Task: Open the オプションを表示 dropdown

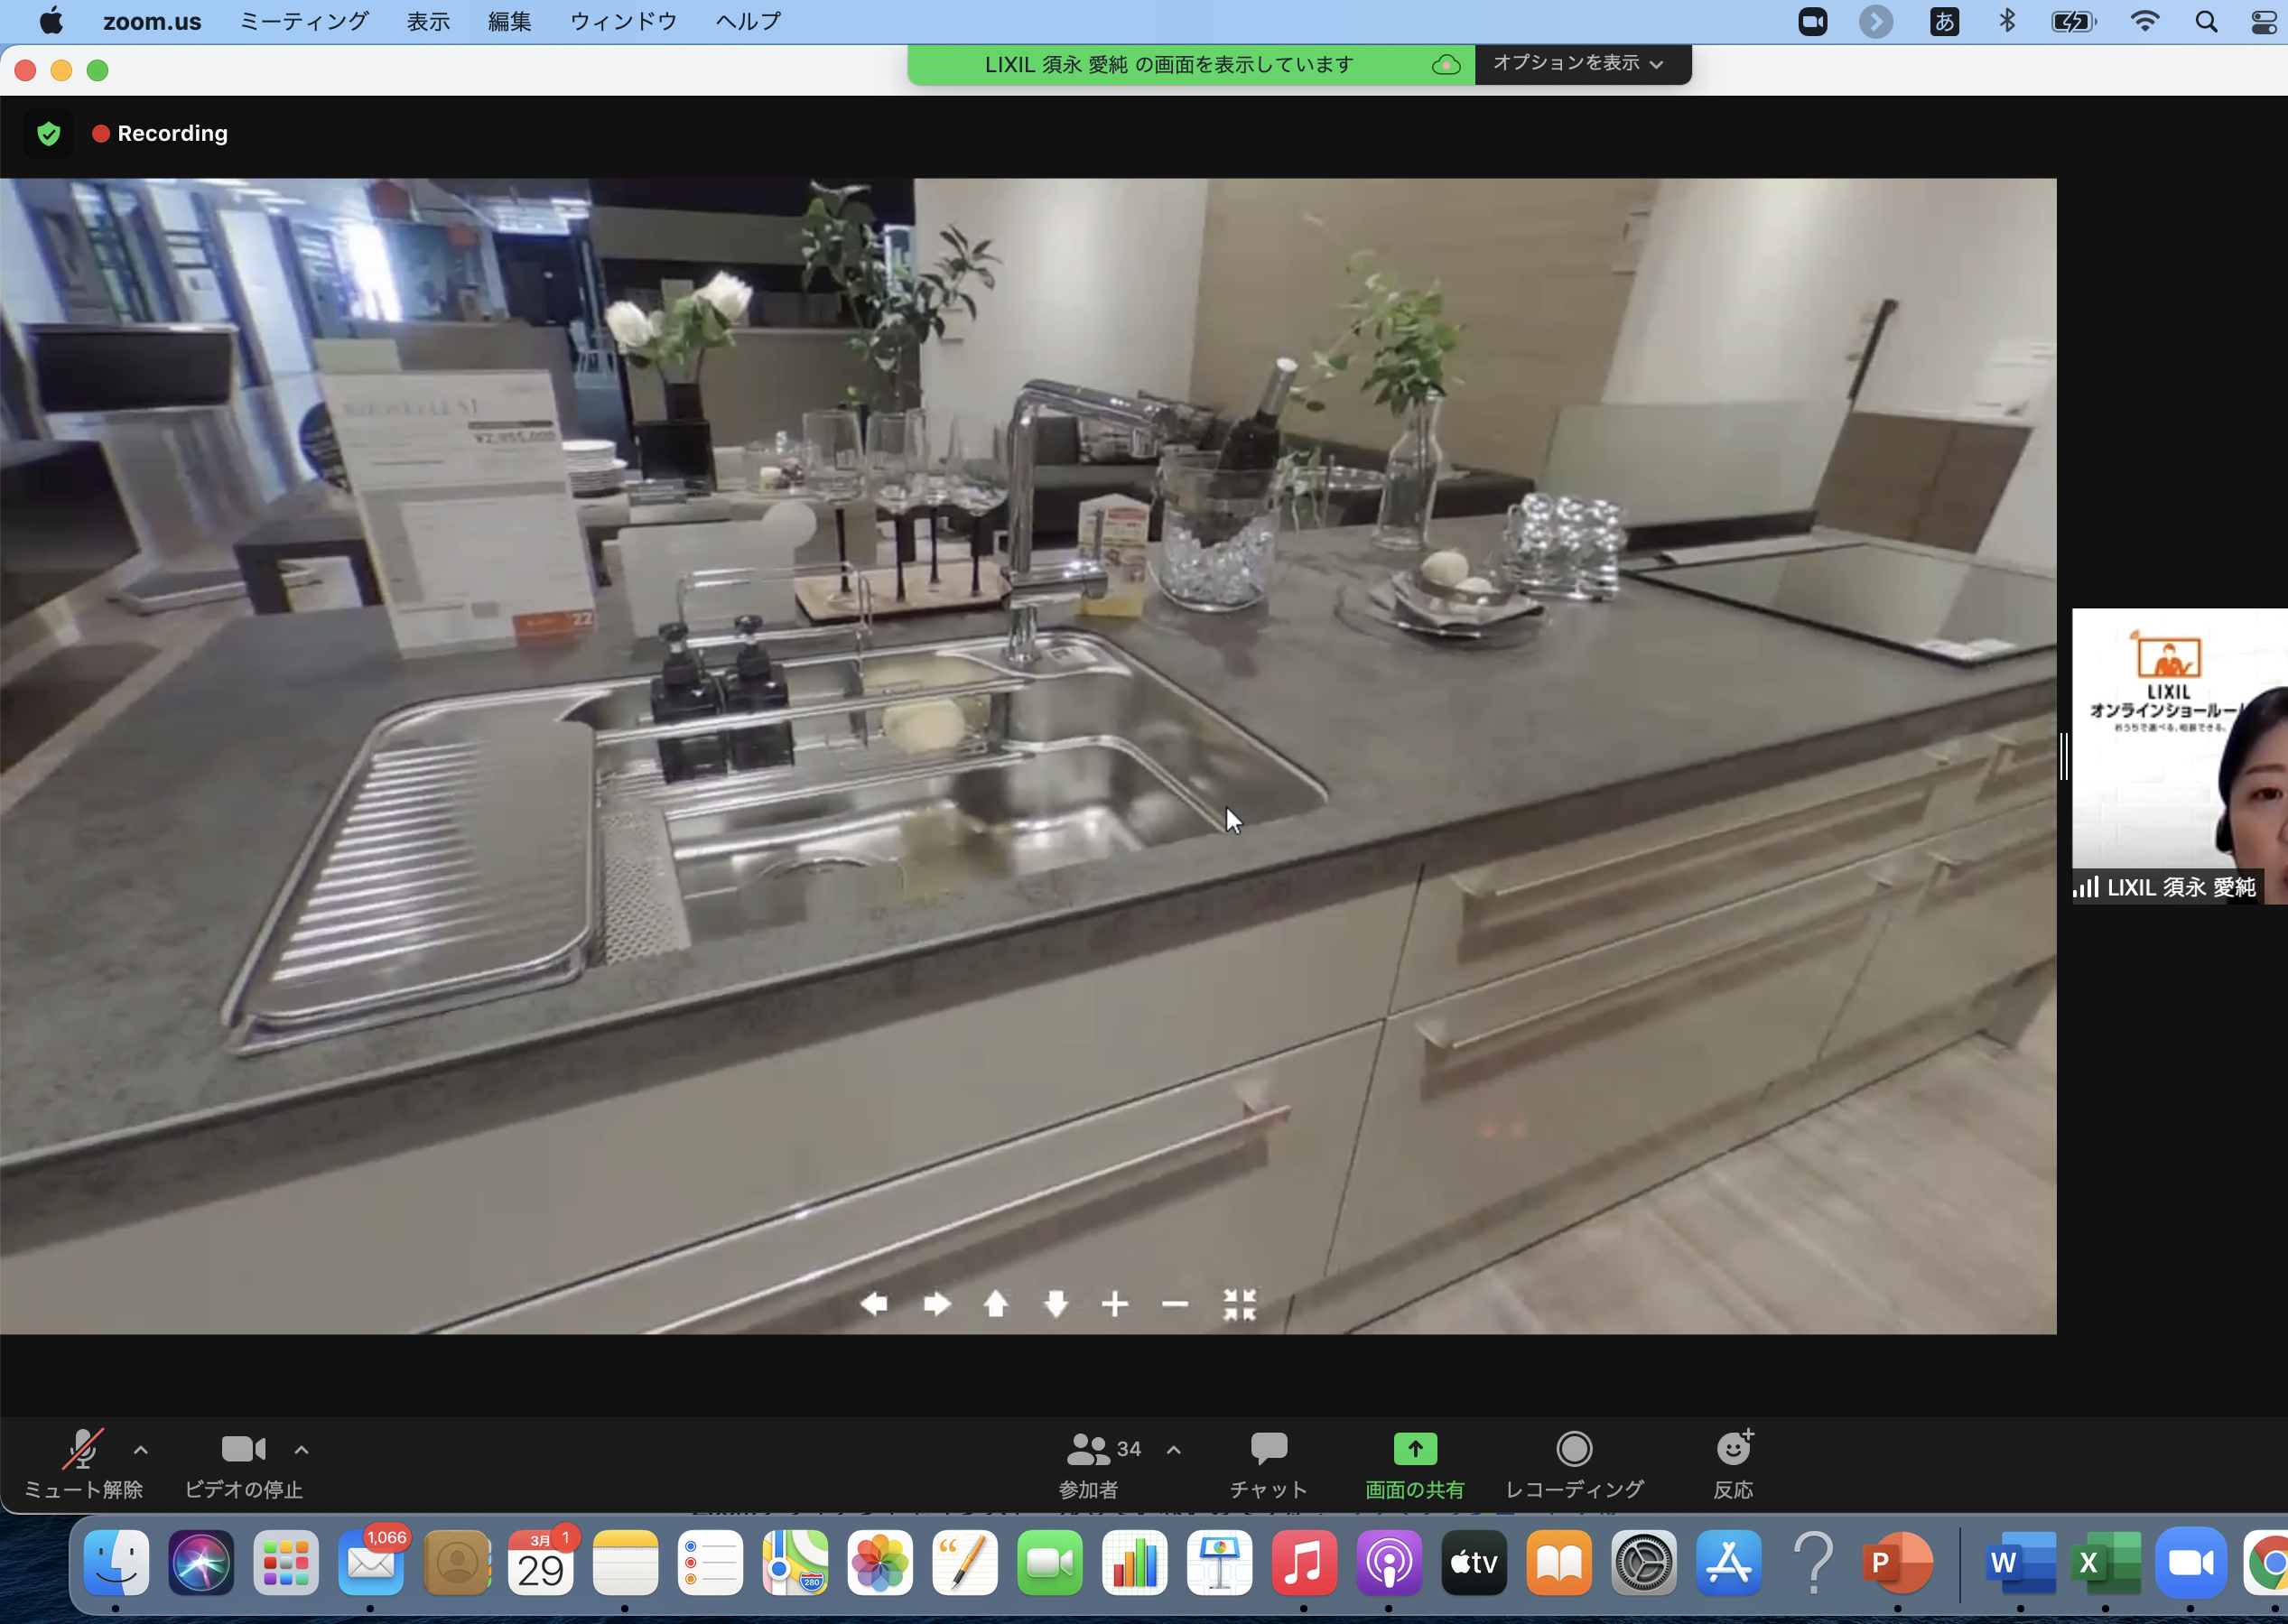Action: [1580, 63]
